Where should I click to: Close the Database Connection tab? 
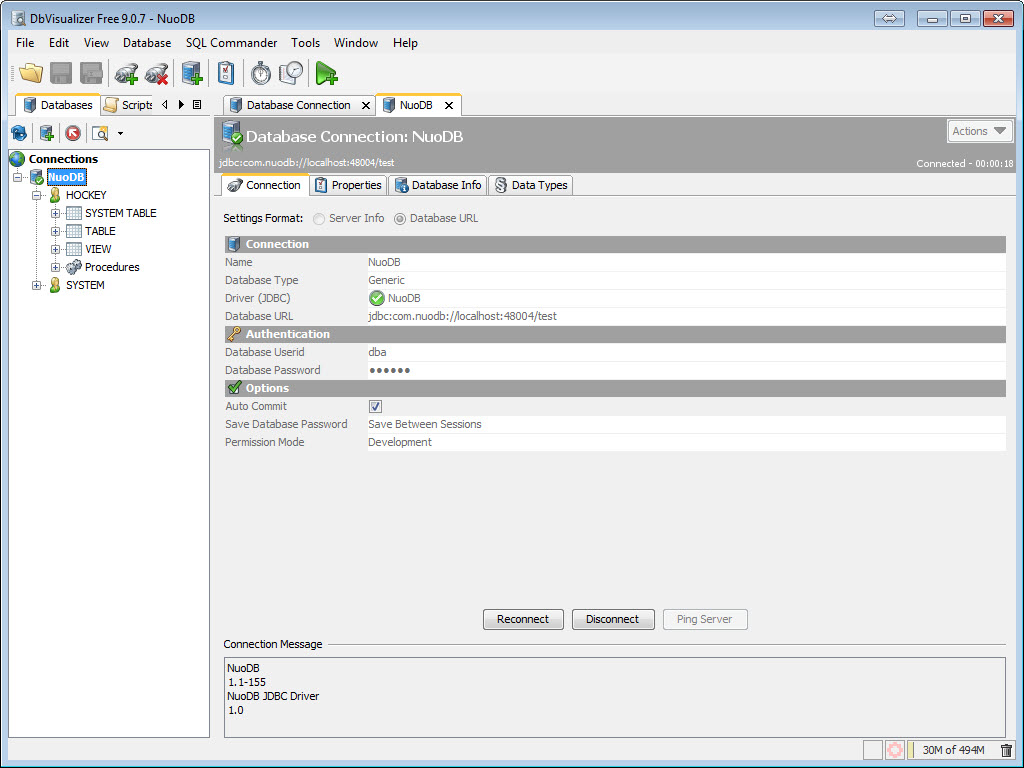coord(366,105)
